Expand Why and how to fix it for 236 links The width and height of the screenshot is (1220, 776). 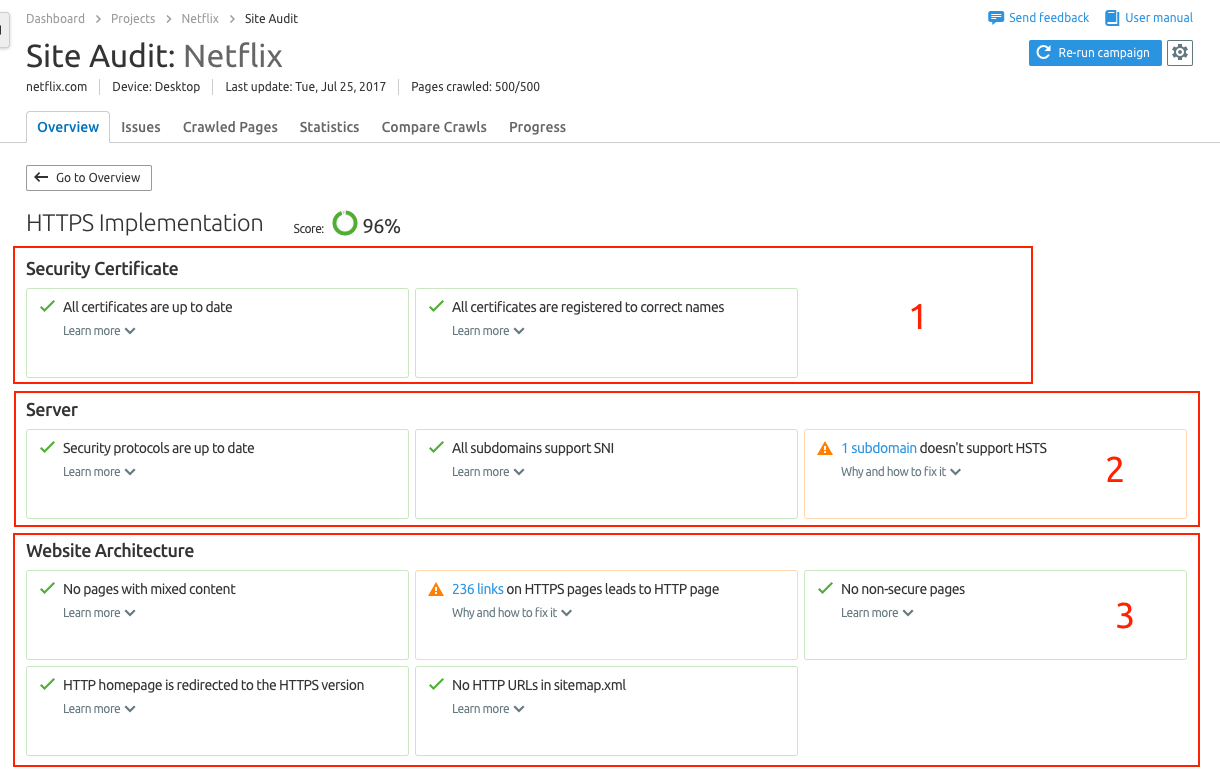click(512, 613)
